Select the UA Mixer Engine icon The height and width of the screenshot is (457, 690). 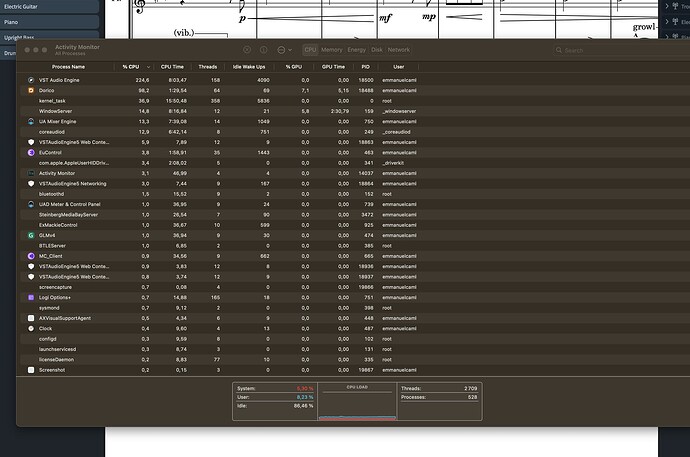pos(31,121)
